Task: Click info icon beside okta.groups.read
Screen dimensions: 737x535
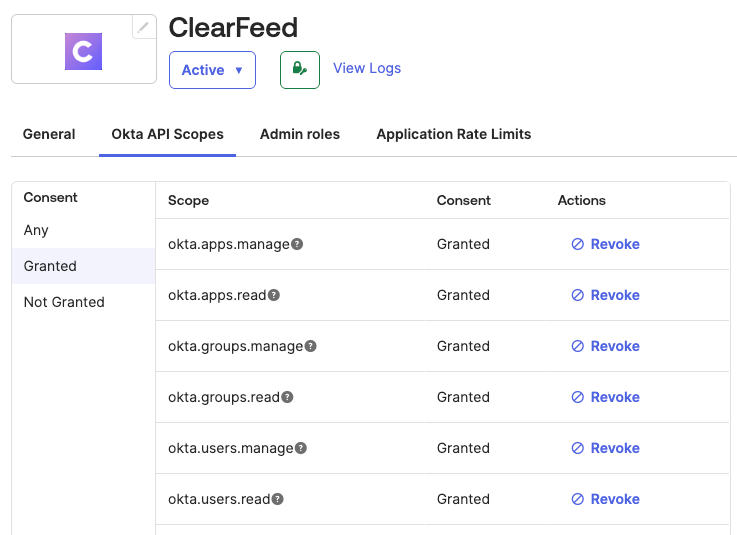Action: coord(287,397)
